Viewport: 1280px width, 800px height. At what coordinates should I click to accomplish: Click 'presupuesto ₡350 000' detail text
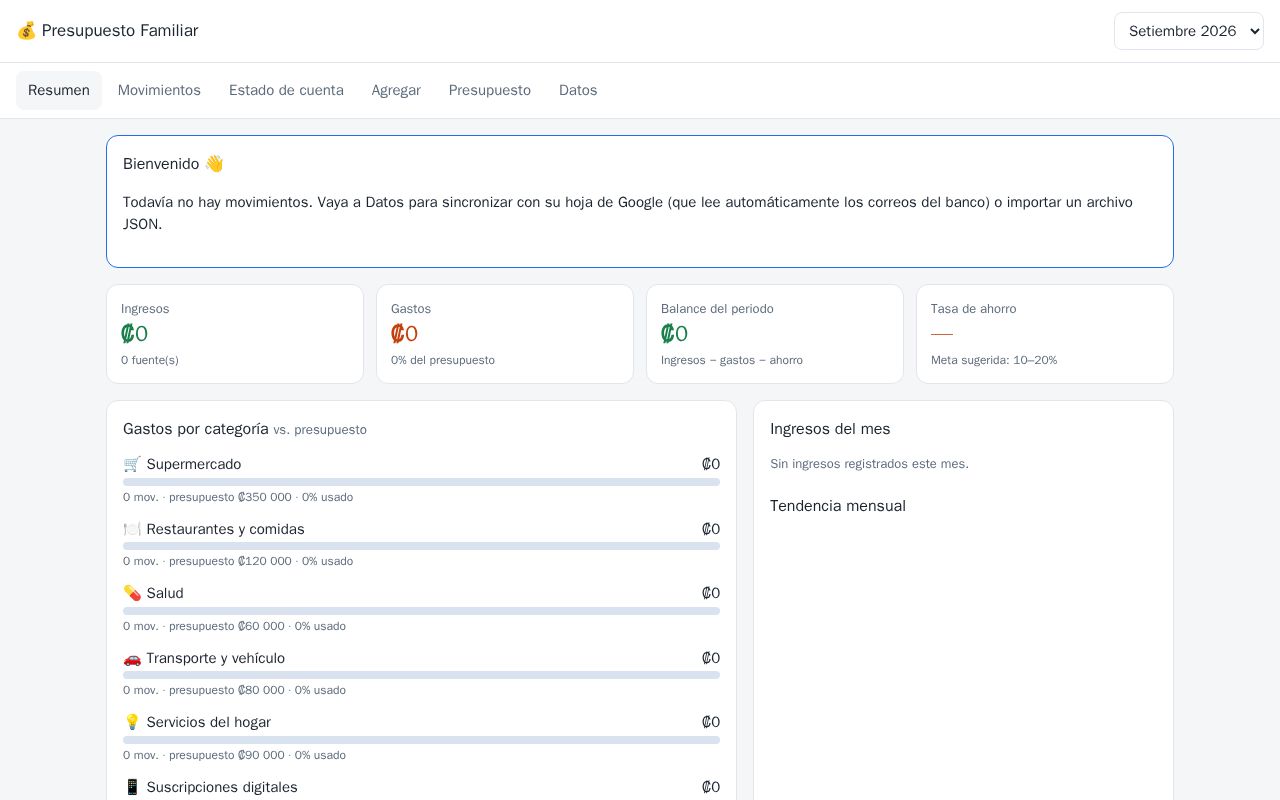tap(230, 497)
